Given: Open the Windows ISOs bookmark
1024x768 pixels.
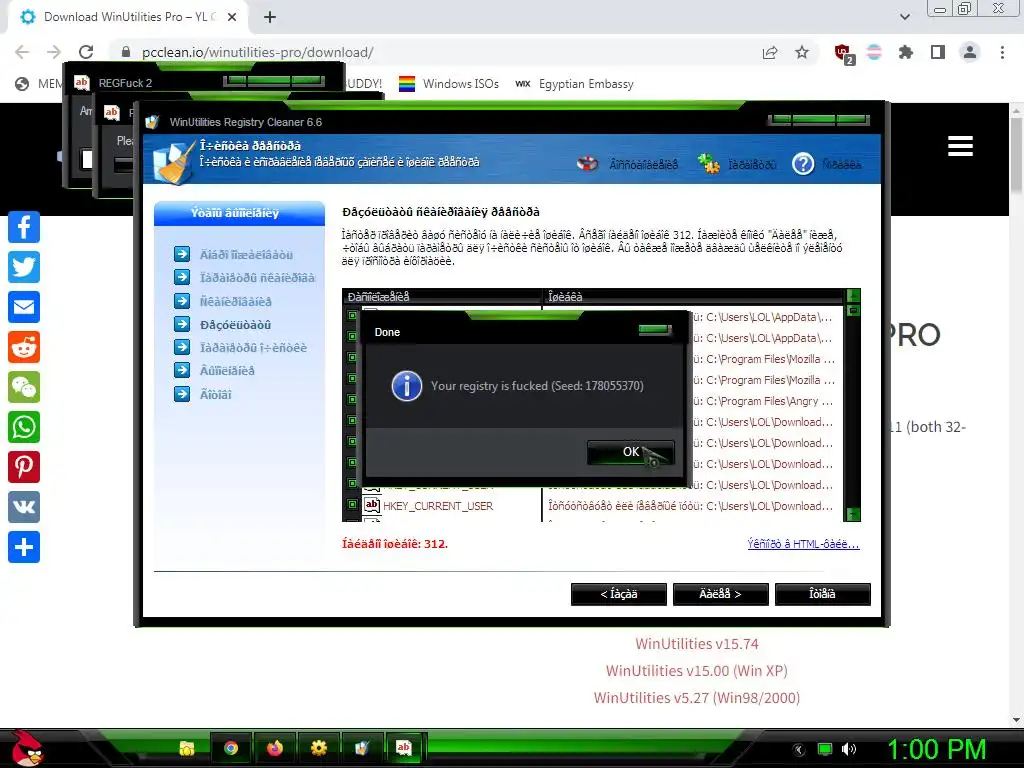Looking at the screenshot, I should coord(449,84).
